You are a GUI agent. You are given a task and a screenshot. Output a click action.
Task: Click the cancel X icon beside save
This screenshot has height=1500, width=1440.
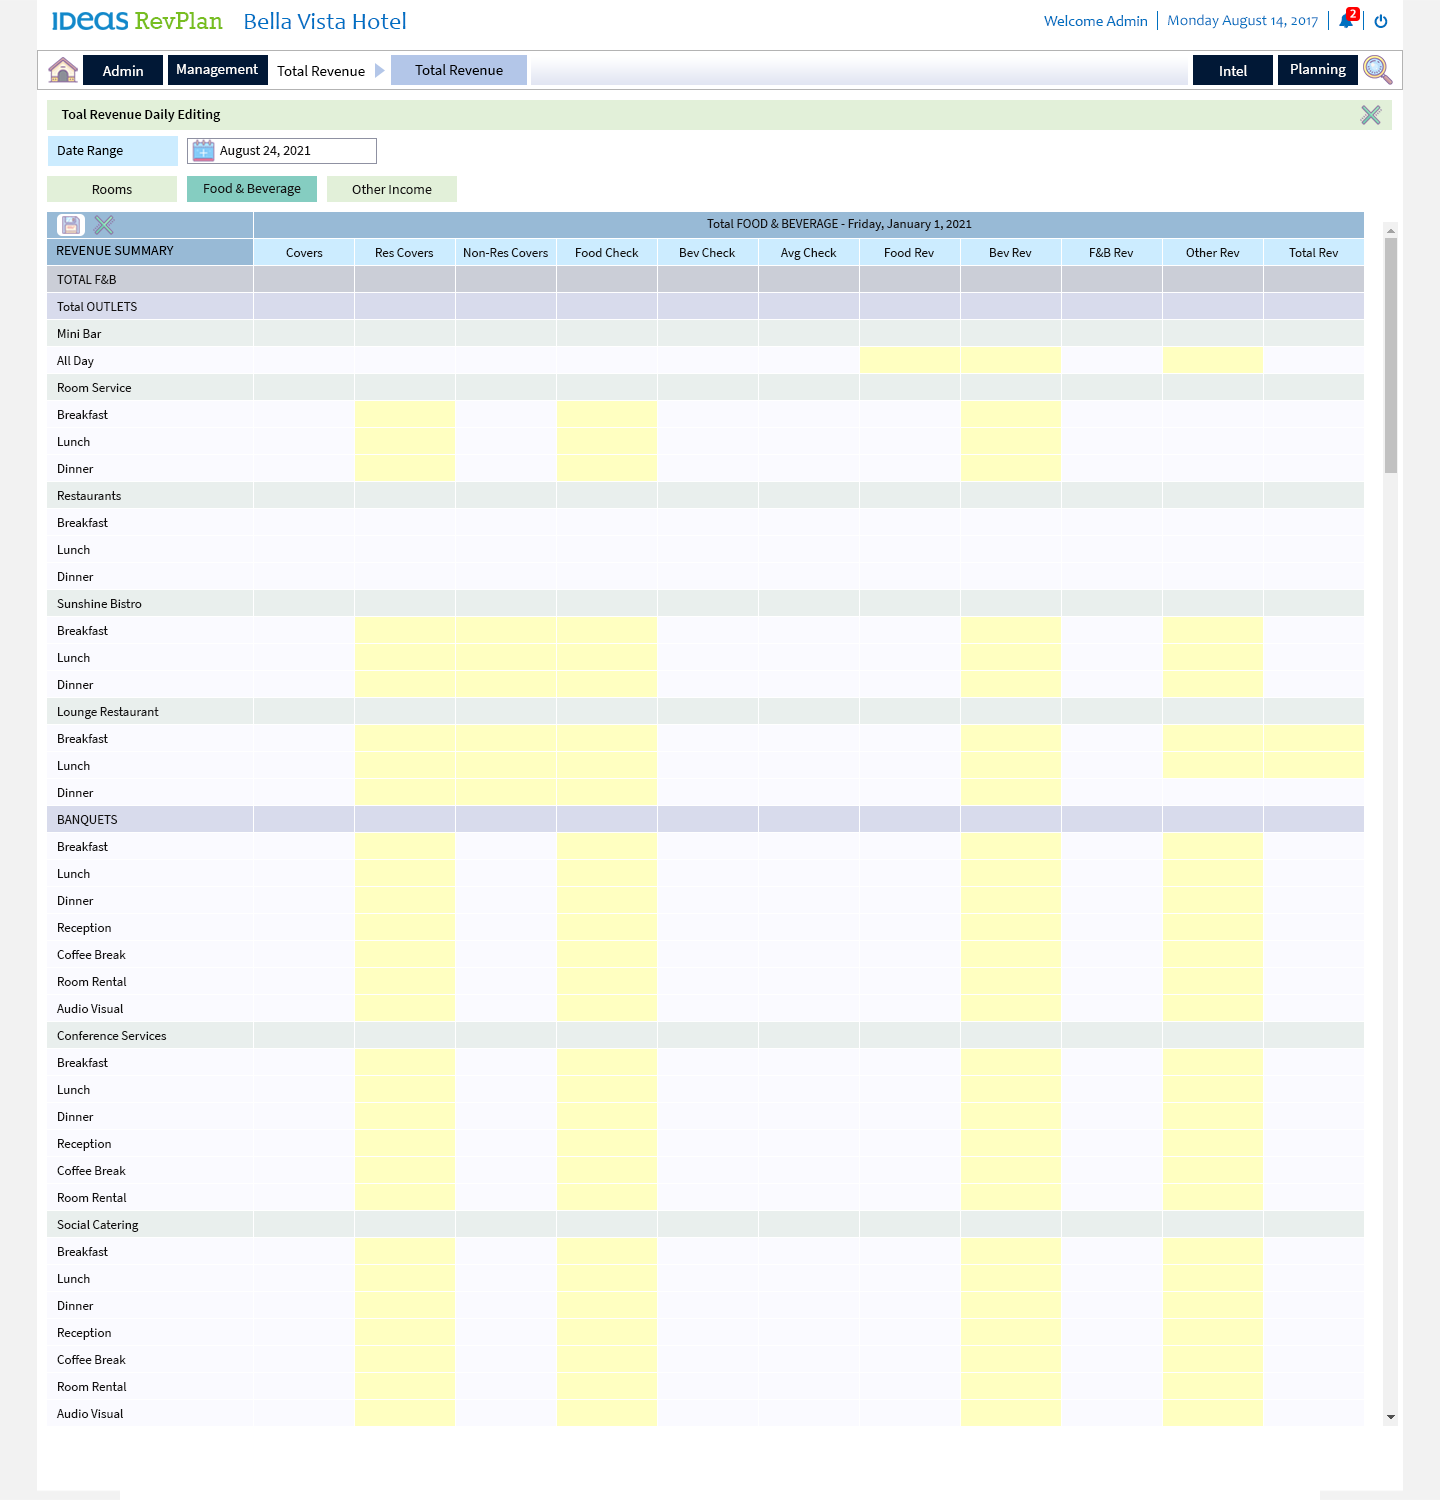104,225
